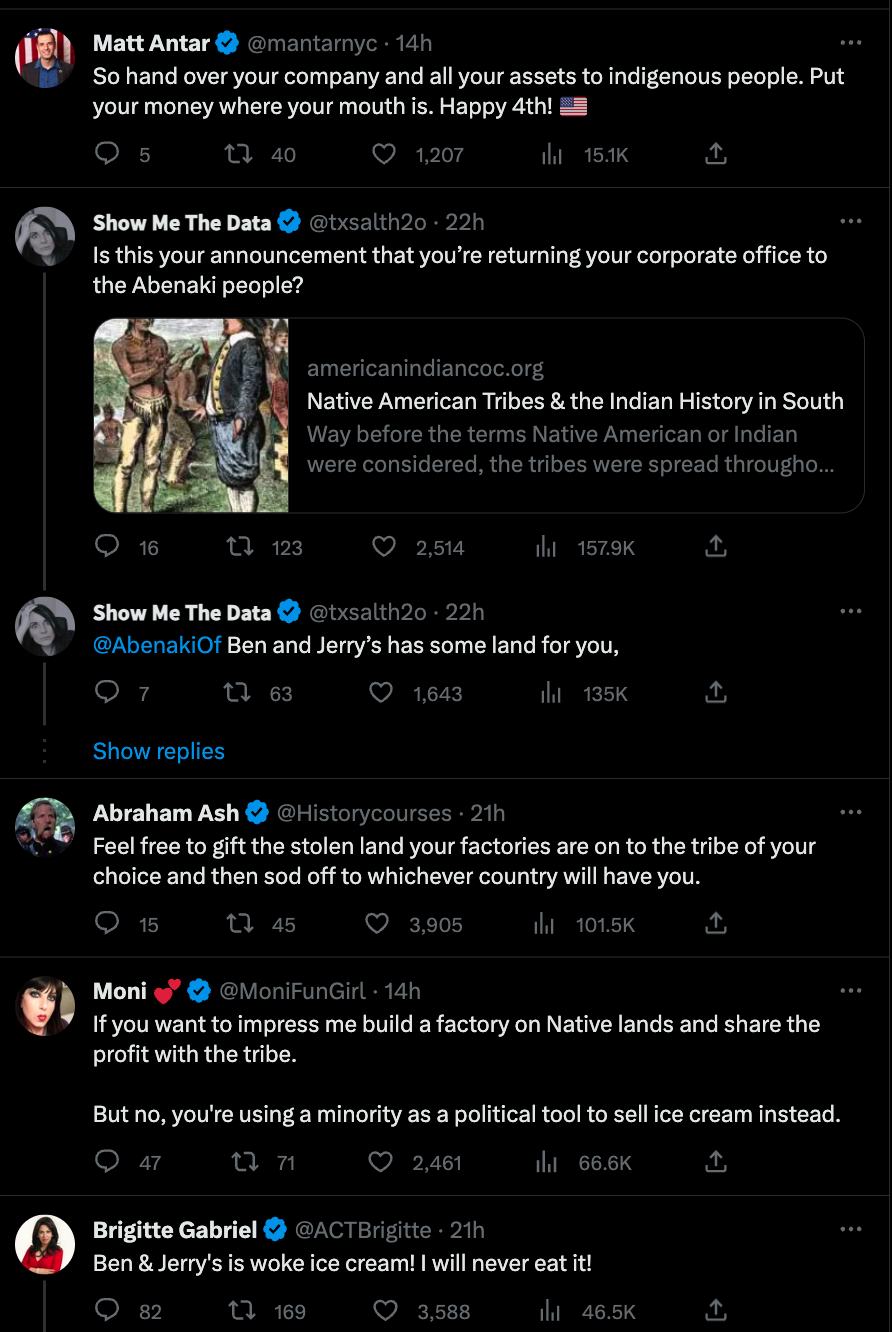Open more options on Abraham Ash's tweet

pyautogui.click(x=851, y=812)
